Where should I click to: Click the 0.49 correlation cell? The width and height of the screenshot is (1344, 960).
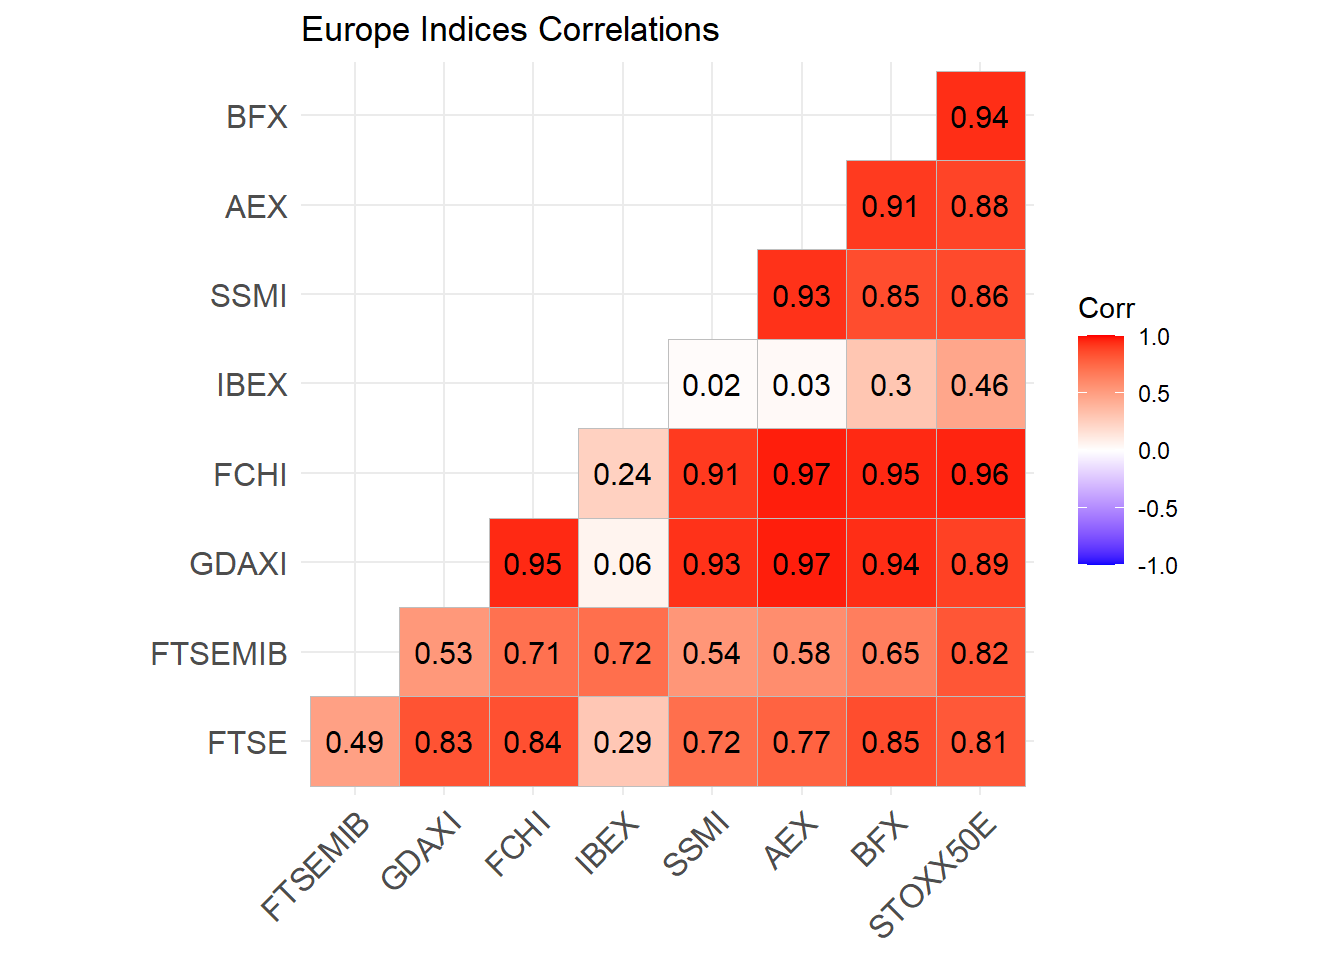pos(355,742)
